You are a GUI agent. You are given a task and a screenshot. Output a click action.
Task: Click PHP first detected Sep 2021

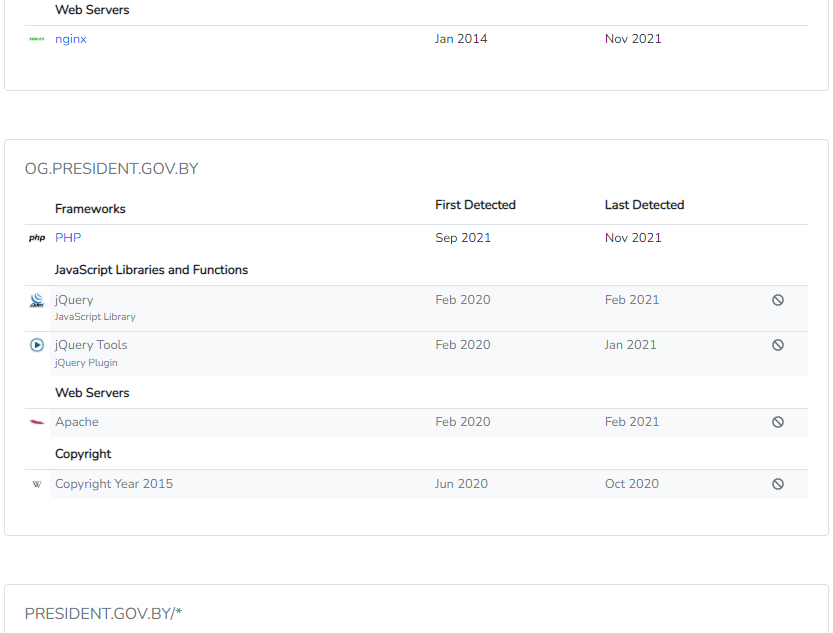[x=463, y=237]
